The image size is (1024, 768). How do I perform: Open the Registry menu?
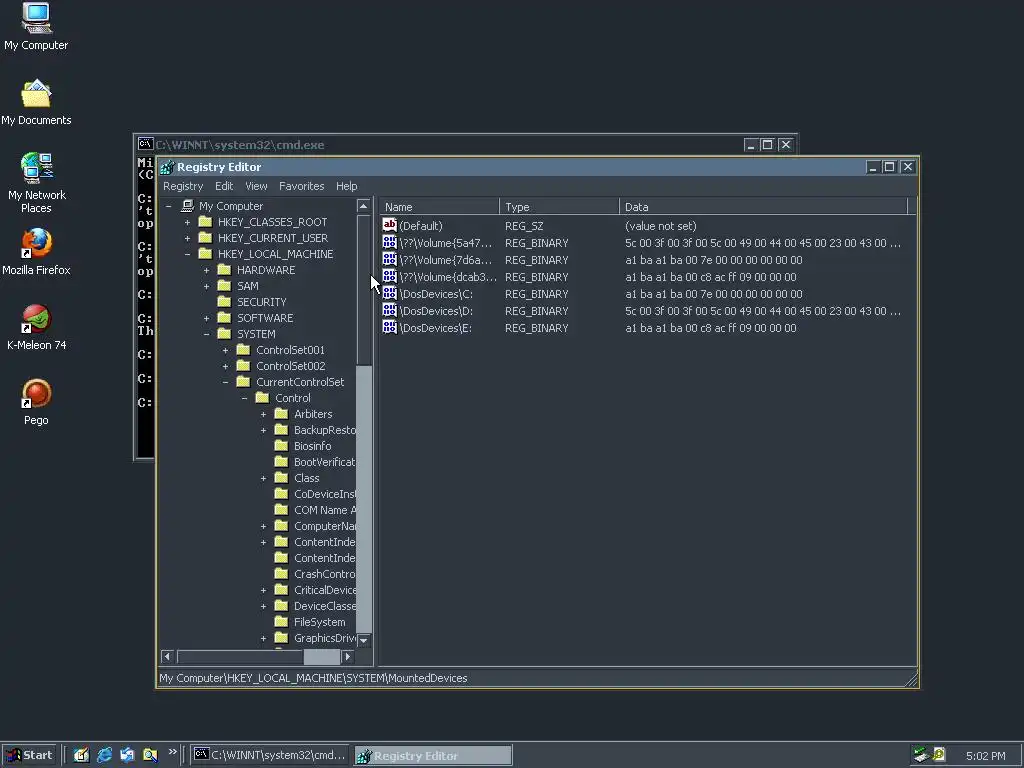[183, 186]
